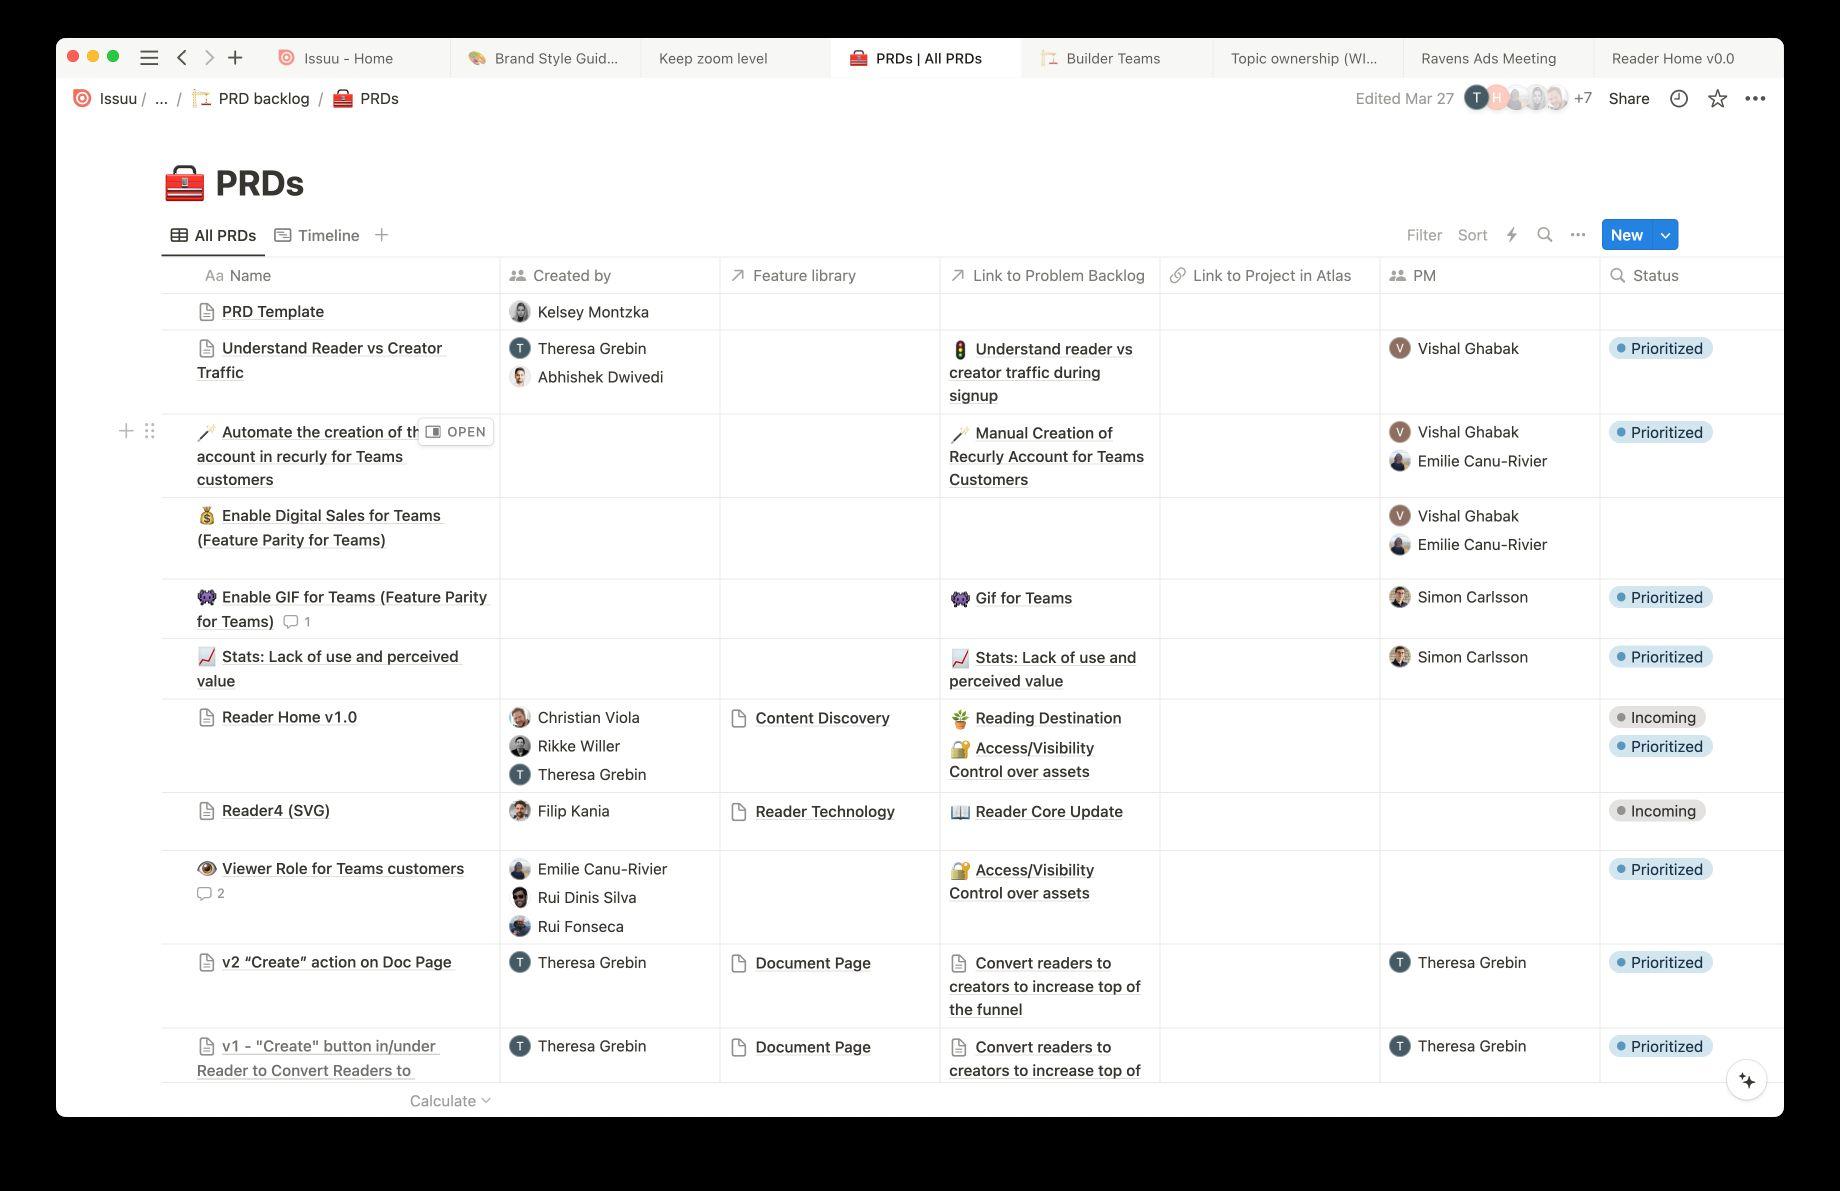Switch to Reader Home v0.0 tab

1688,58
